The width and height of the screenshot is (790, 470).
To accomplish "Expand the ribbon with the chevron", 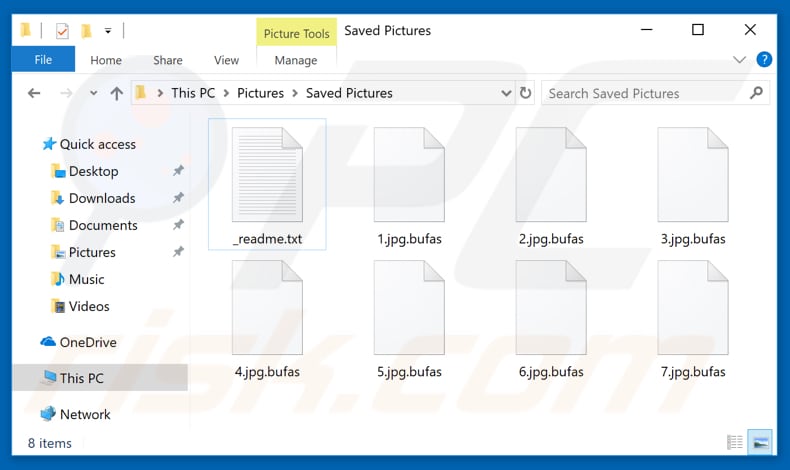I will point(739,60).
